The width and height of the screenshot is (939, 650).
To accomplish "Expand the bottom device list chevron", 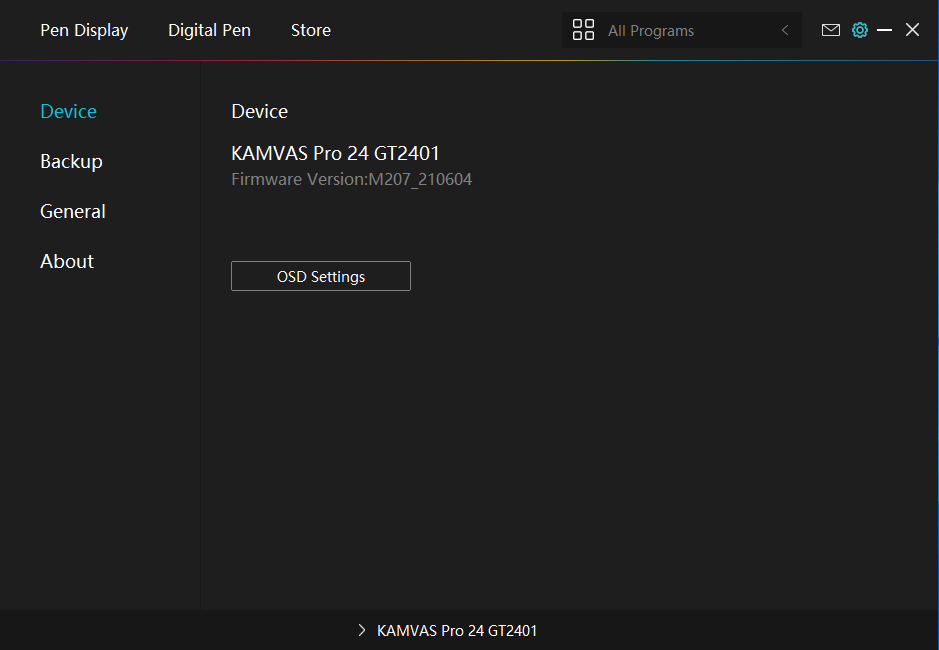I will (x=362, y=630).
